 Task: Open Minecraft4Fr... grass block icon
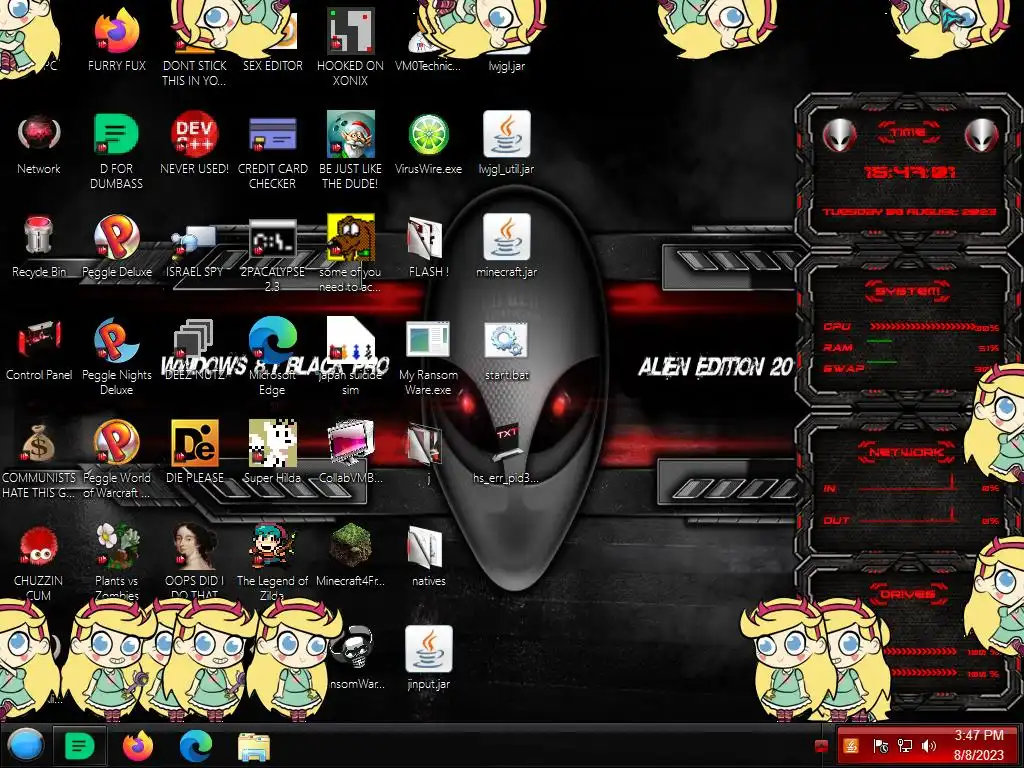point(351,546)
